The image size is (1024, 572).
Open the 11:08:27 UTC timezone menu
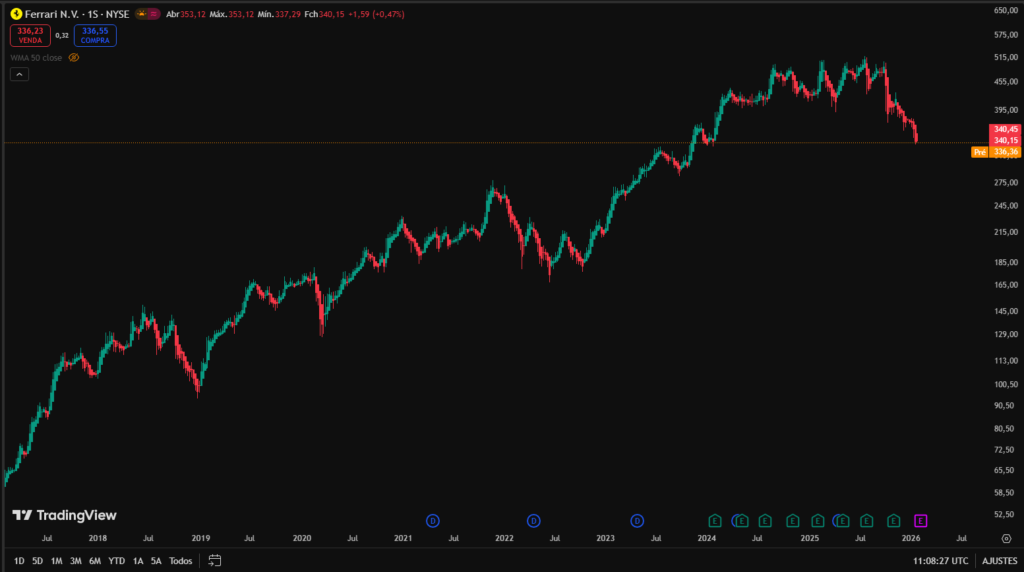[x=940, y=561]
